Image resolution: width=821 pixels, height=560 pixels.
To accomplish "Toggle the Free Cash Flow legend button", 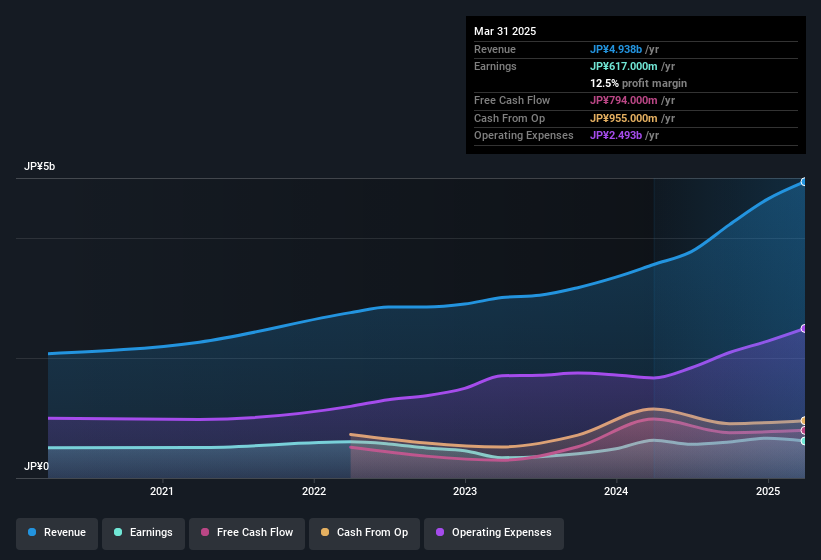I will (x=247, y=534).
